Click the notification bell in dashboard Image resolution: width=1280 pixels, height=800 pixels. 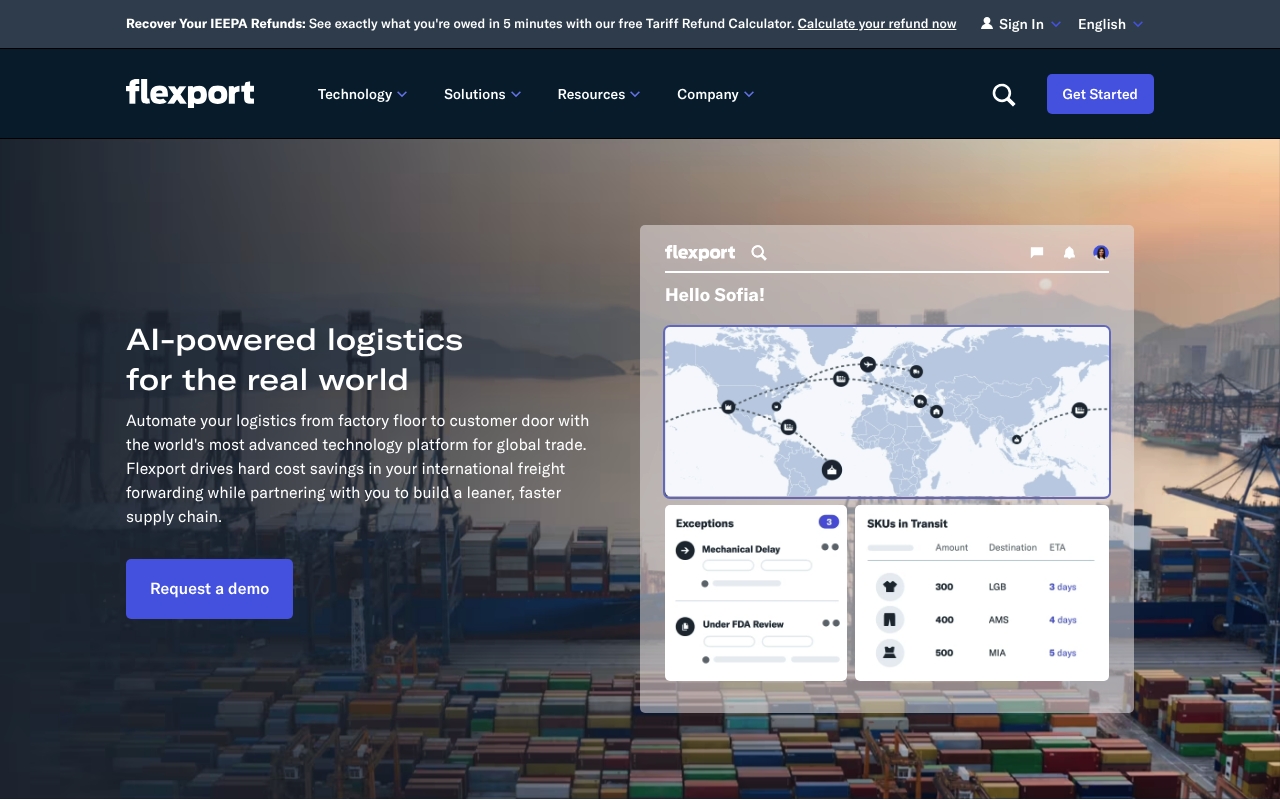(1069, 253)
